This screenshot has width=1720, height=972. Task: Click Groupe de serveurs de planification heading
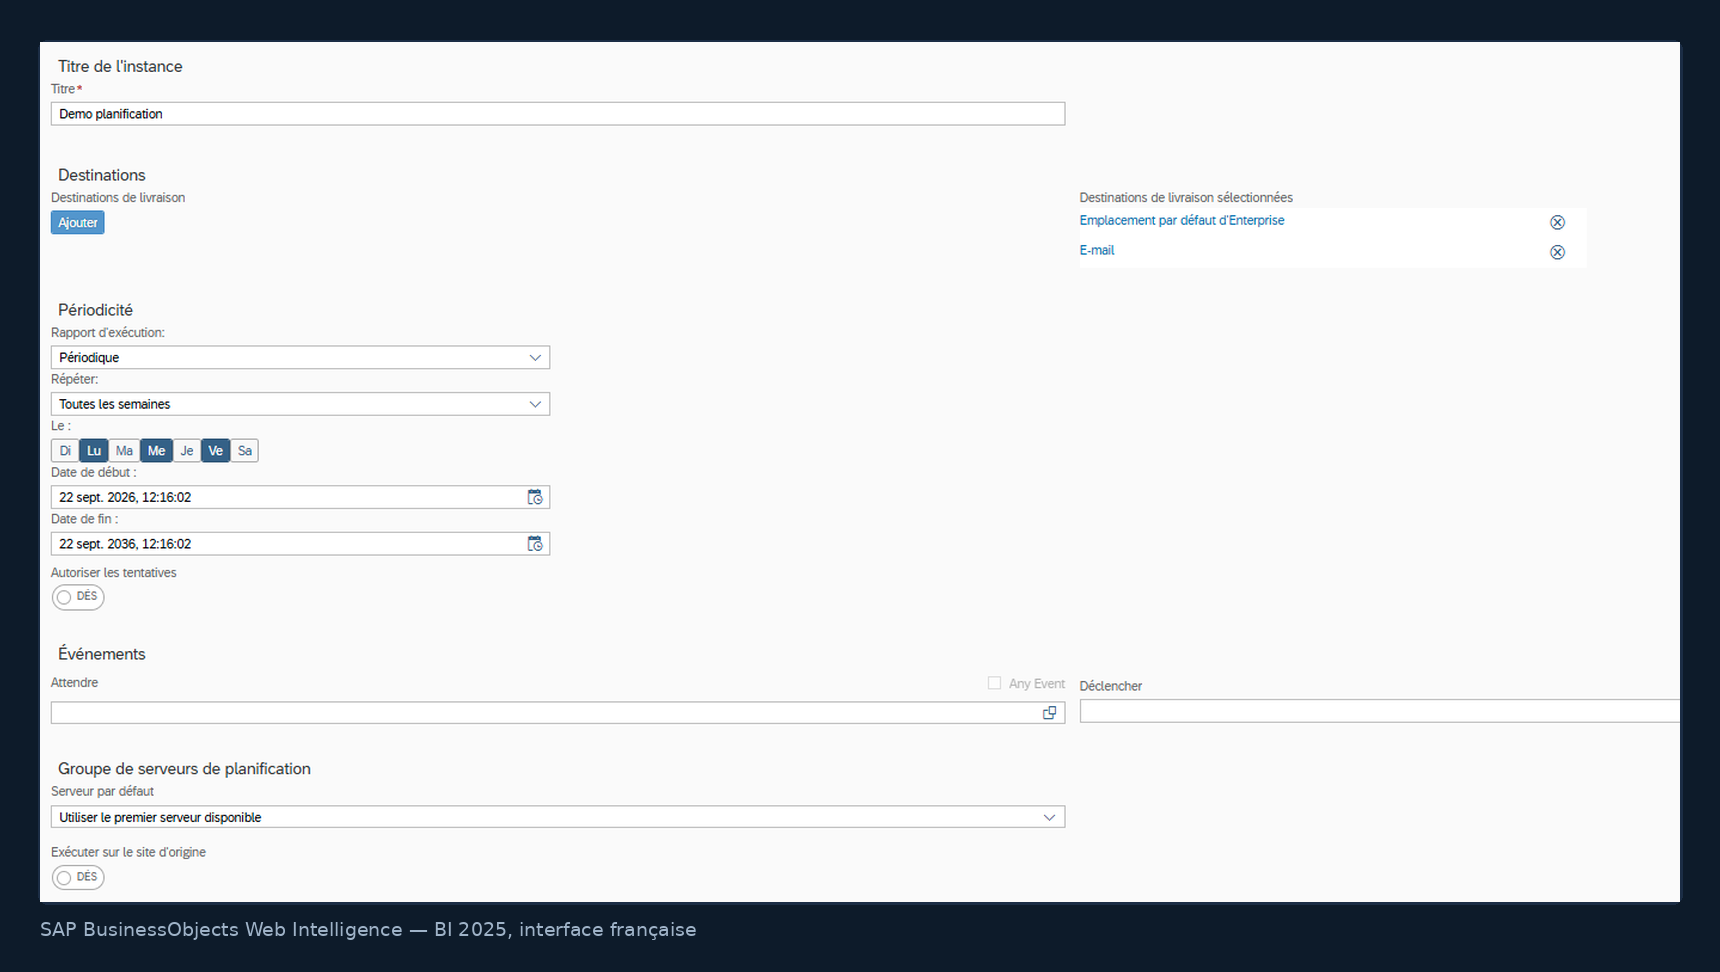[x=184, y=769]
